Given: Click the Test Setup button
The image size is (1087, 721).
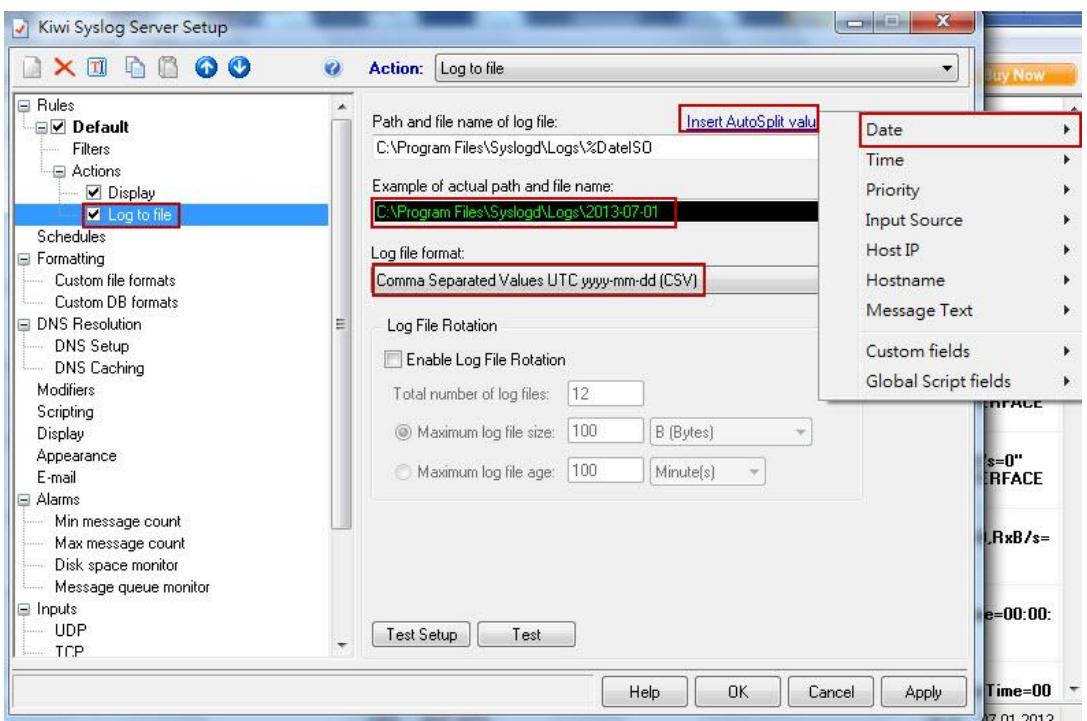Looking at the screenshot, I should pyautogui.click(x=421, y=634).
